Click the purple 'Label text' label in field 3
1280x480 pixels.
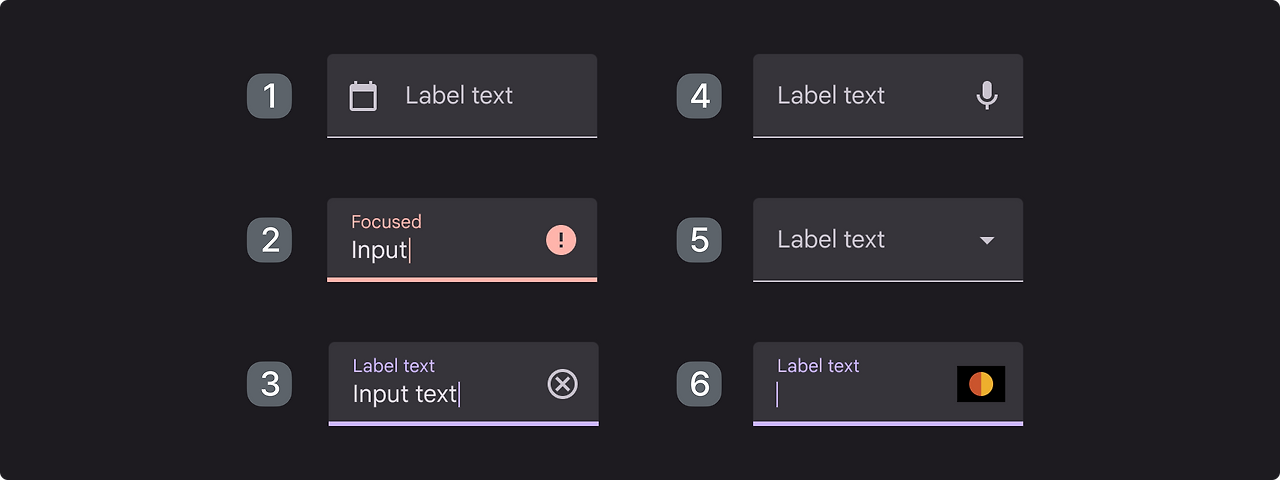tap(394, 366)
